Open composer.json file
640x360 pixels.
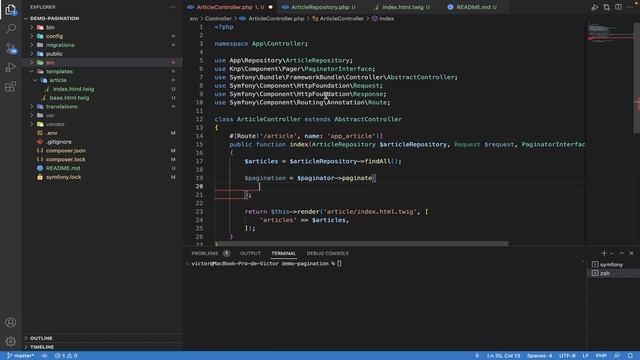[66, 151]
